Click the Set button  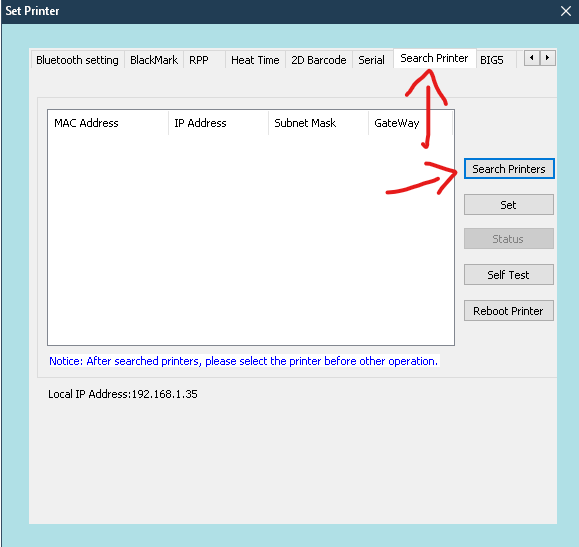pos(509,205)
